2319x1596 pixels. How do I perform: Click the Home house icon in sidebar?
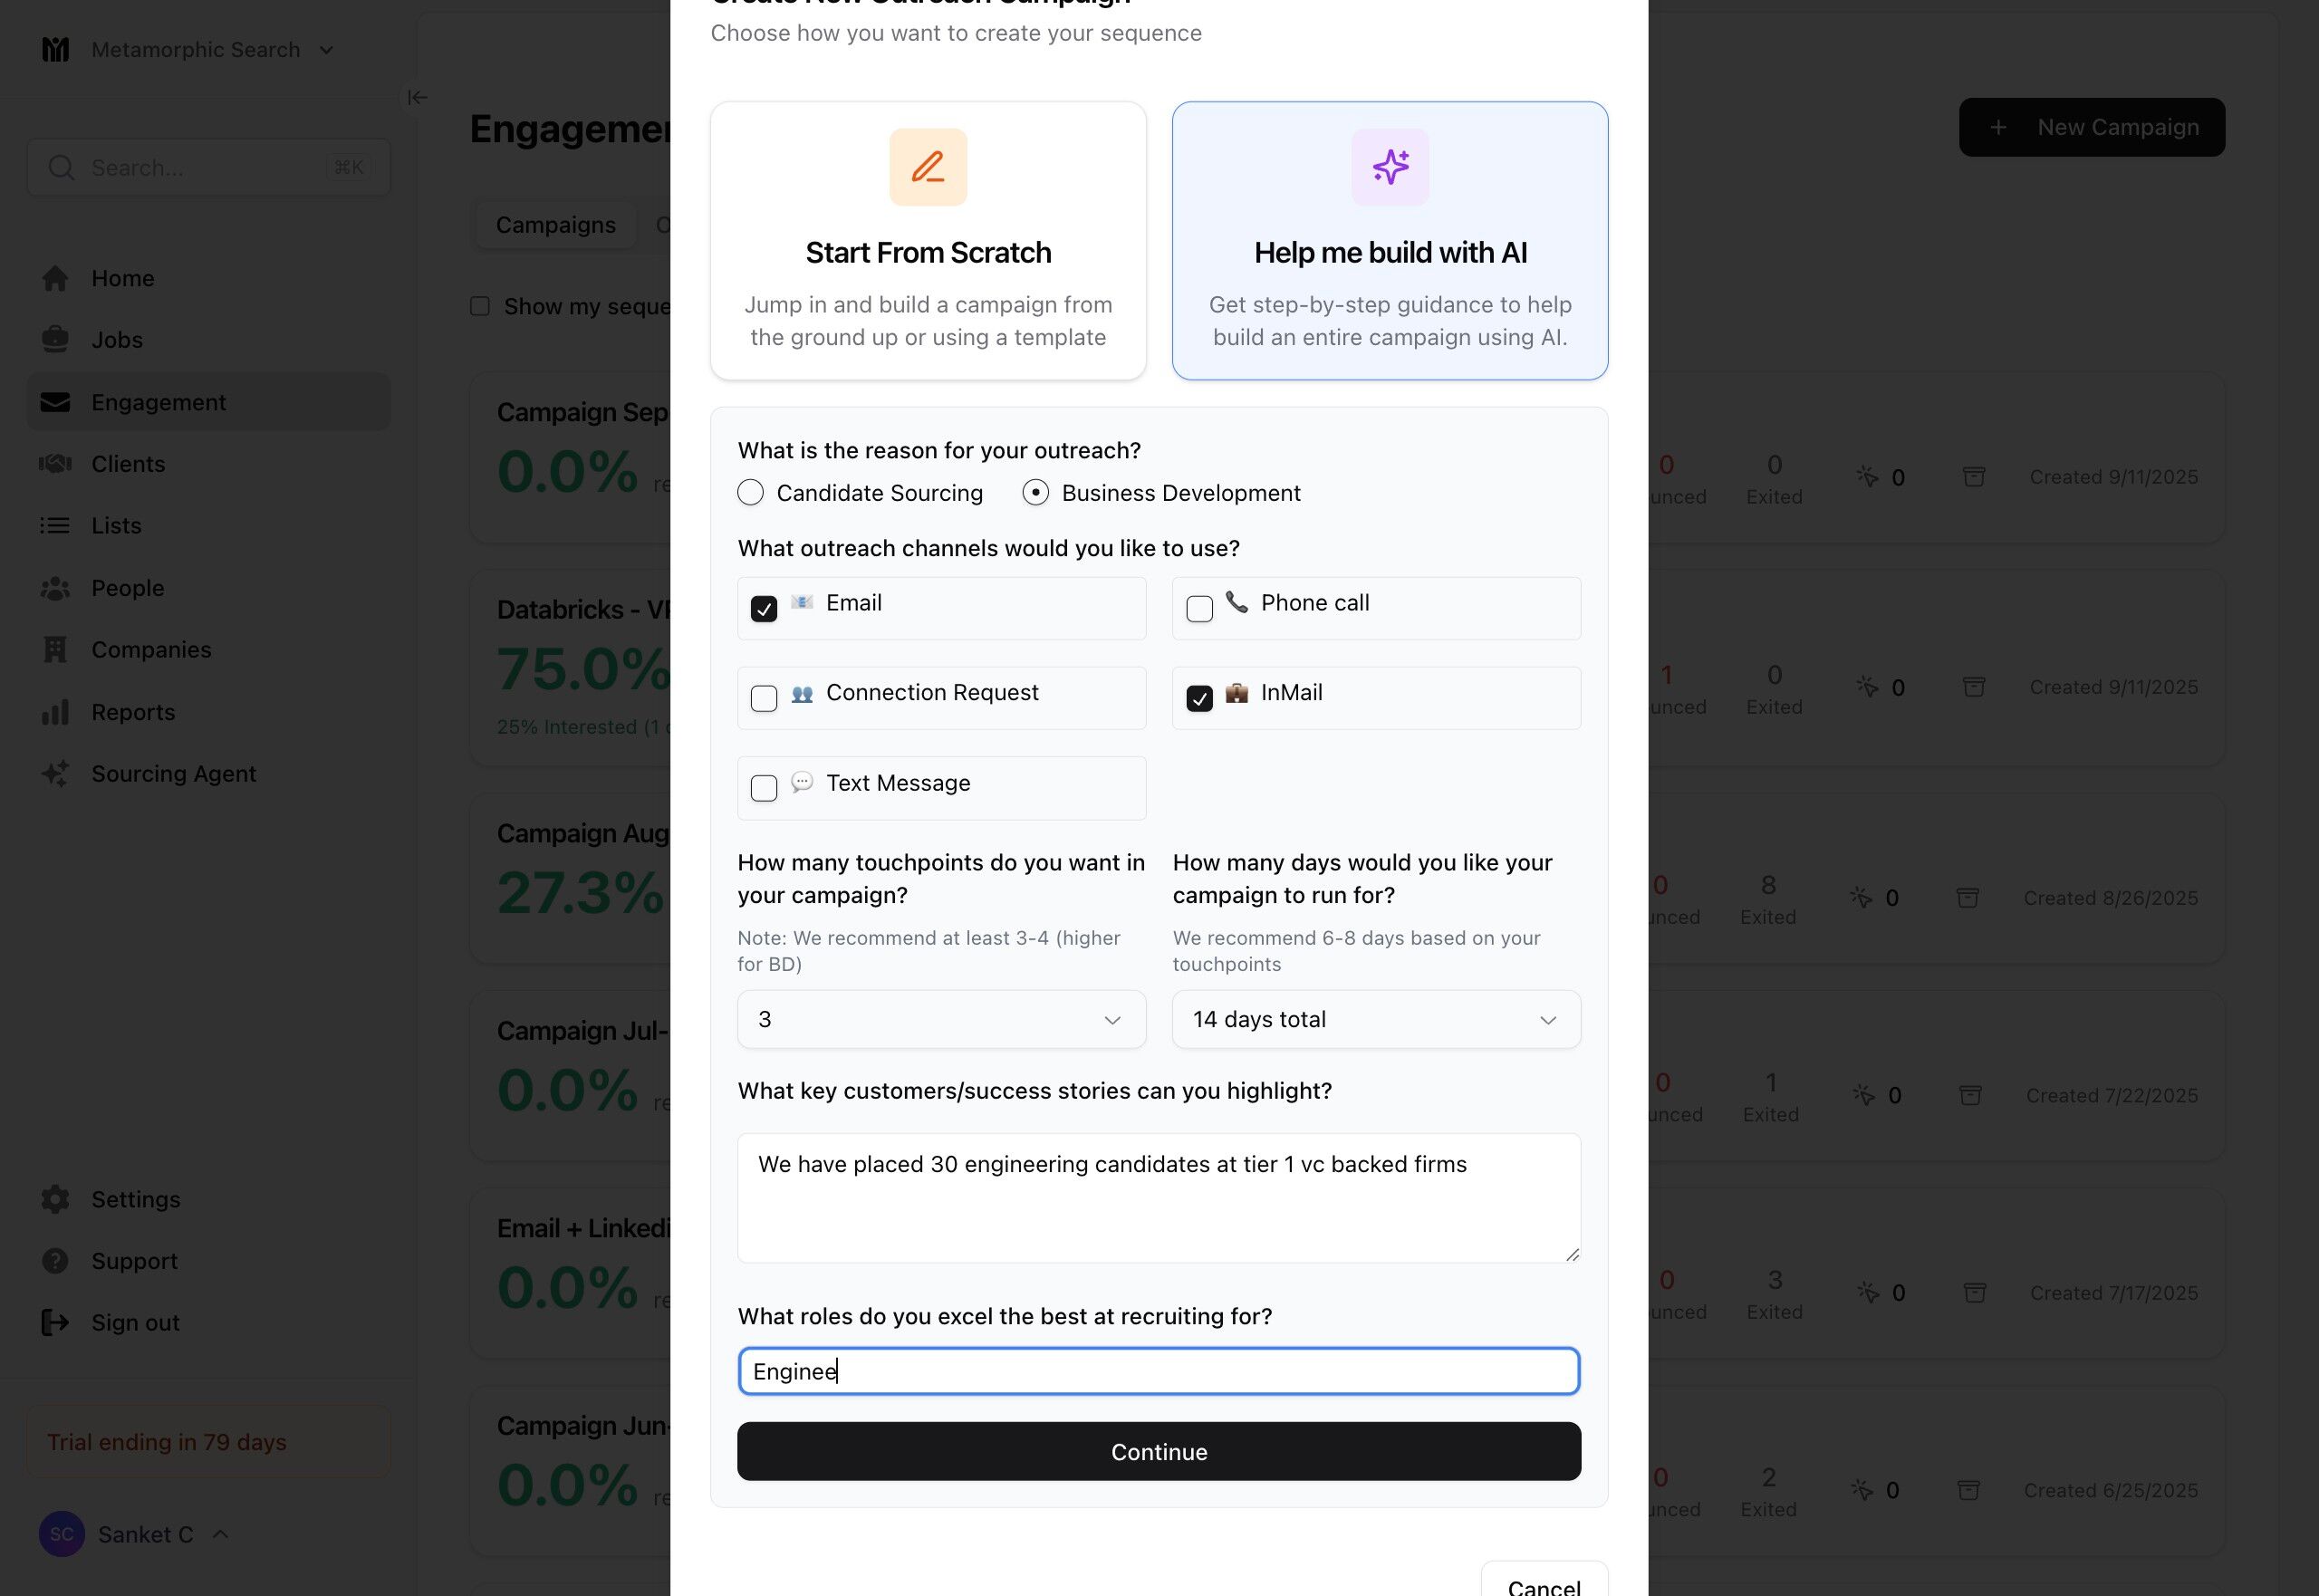(55, 278)
